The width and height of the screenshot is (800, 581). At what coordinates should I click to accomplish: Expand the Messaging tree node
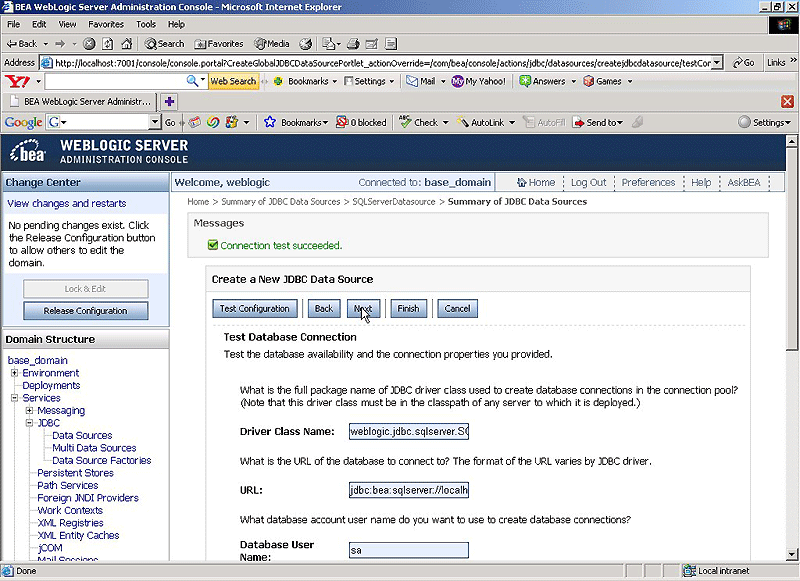pos(30,411)
